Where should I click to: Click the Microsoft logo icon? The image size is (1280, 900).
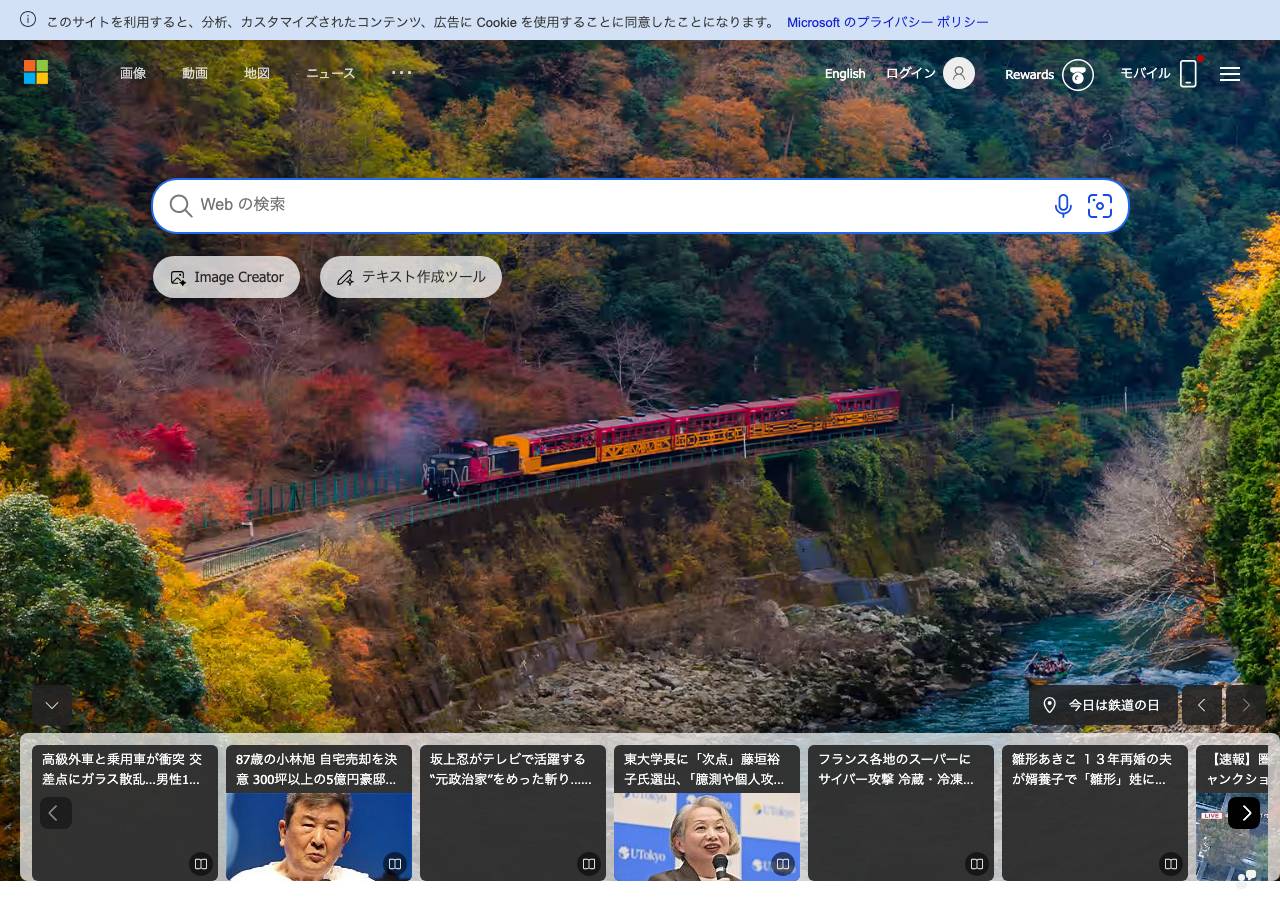[x=36, y=72]
